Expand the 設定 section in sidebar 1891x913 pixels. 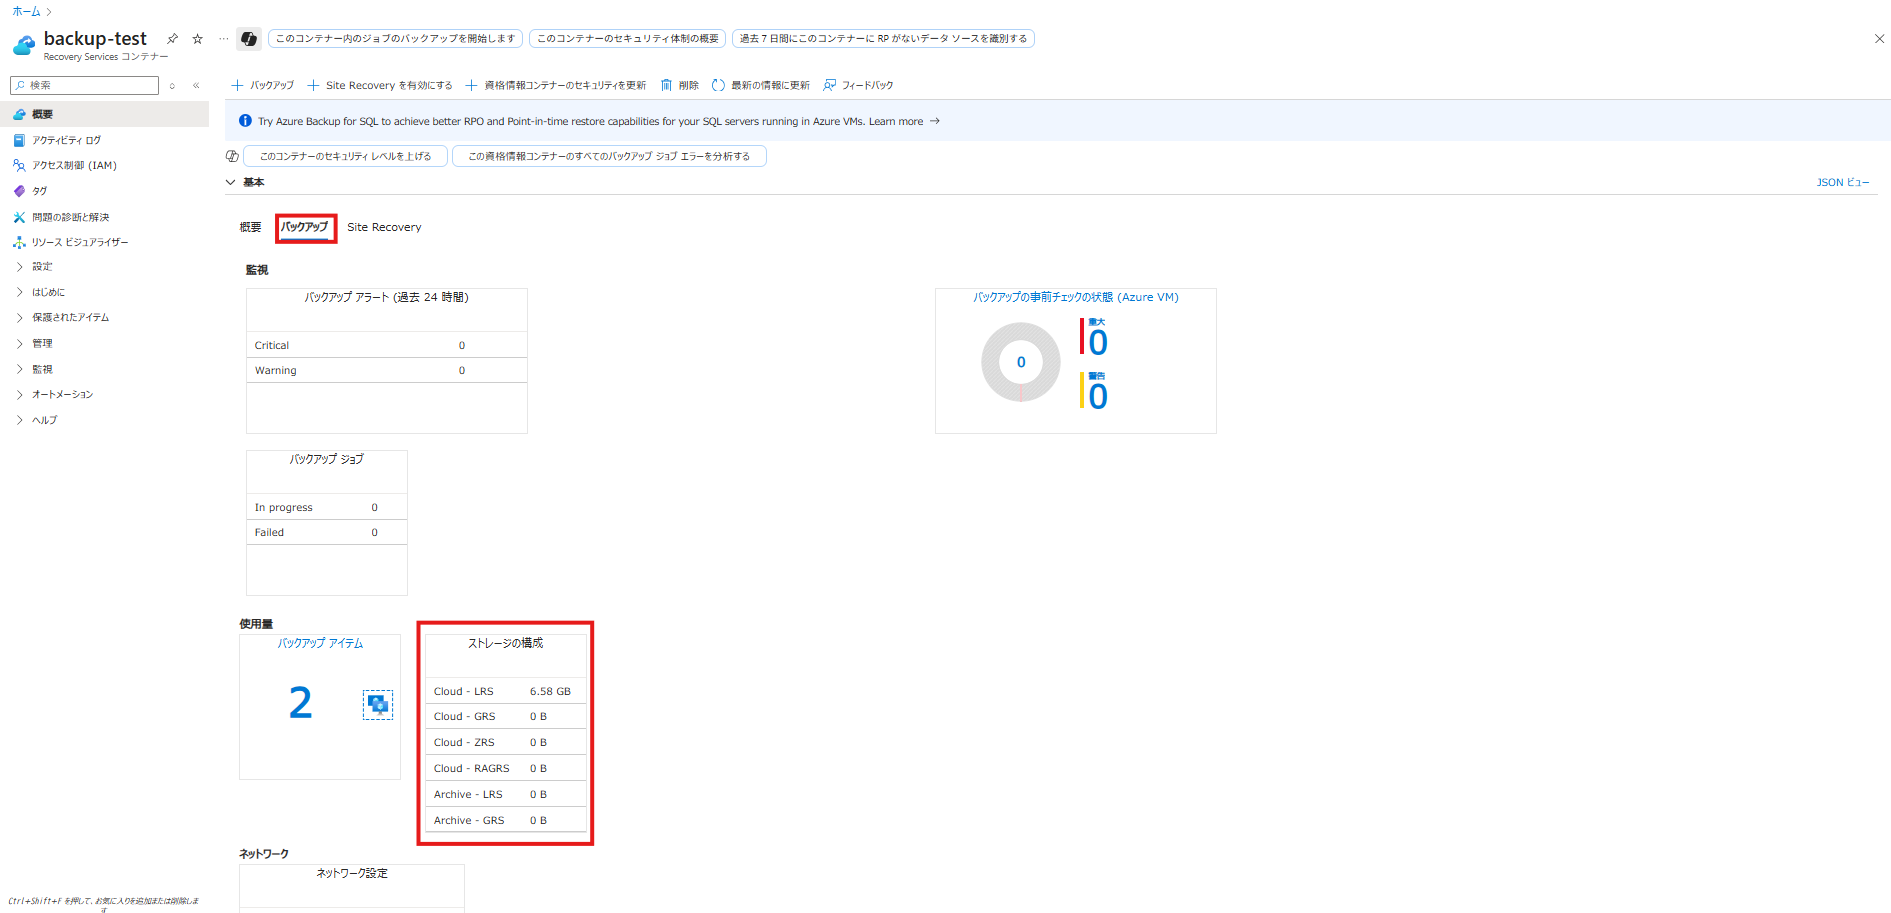(20, 267)
